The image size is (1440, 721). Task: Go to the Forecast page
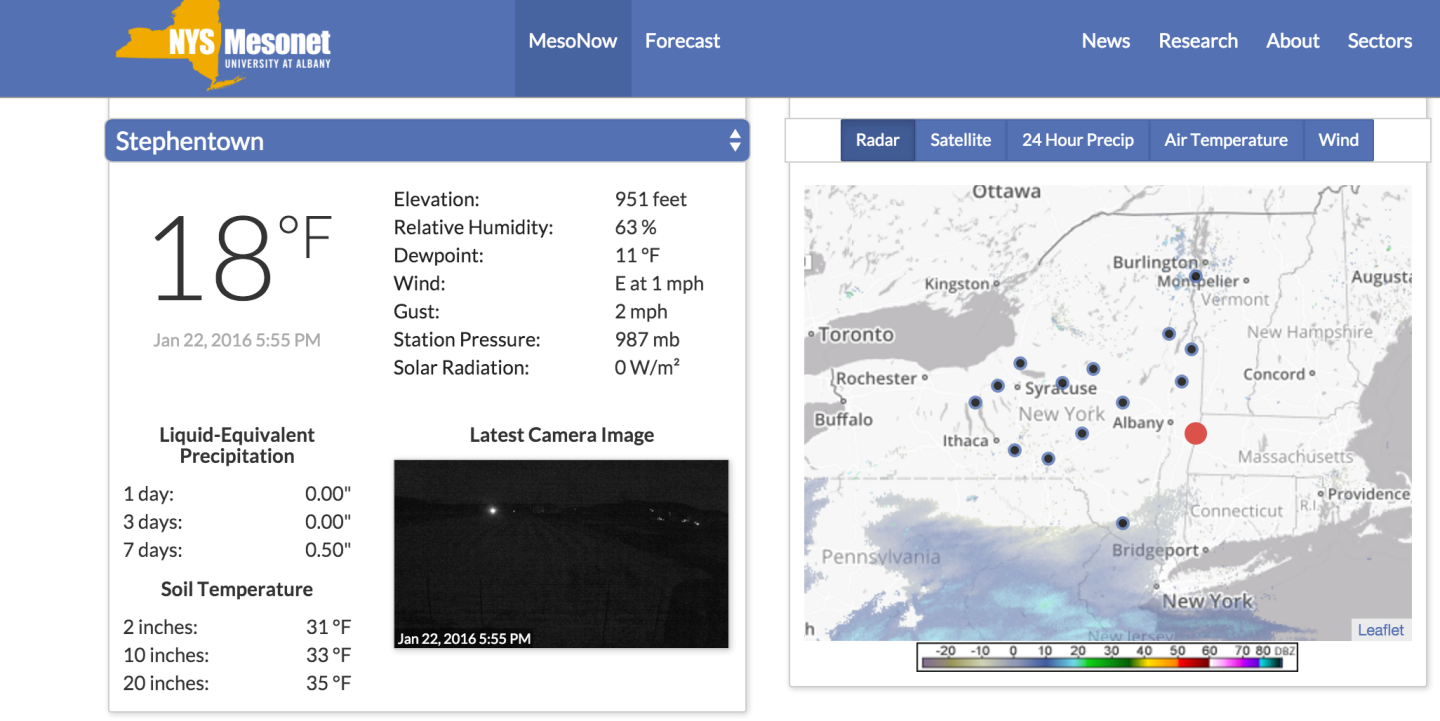(682, 41)
